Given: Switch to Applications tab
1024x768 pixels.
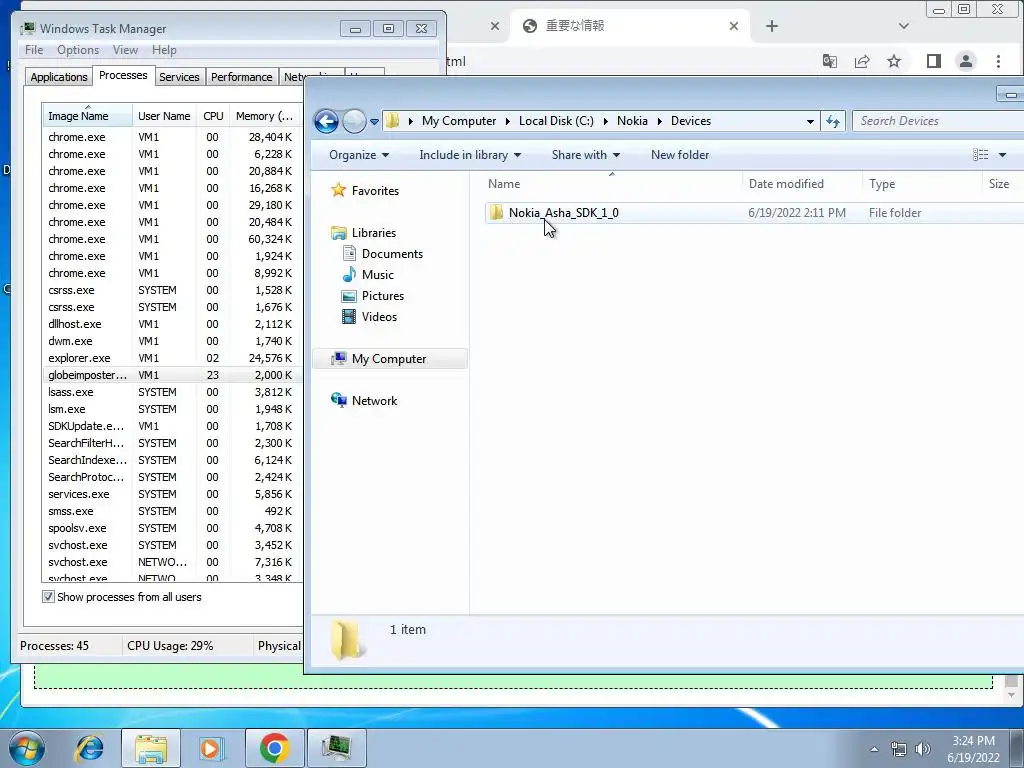Looking at the screenshot, I should (x=59, y=77).
